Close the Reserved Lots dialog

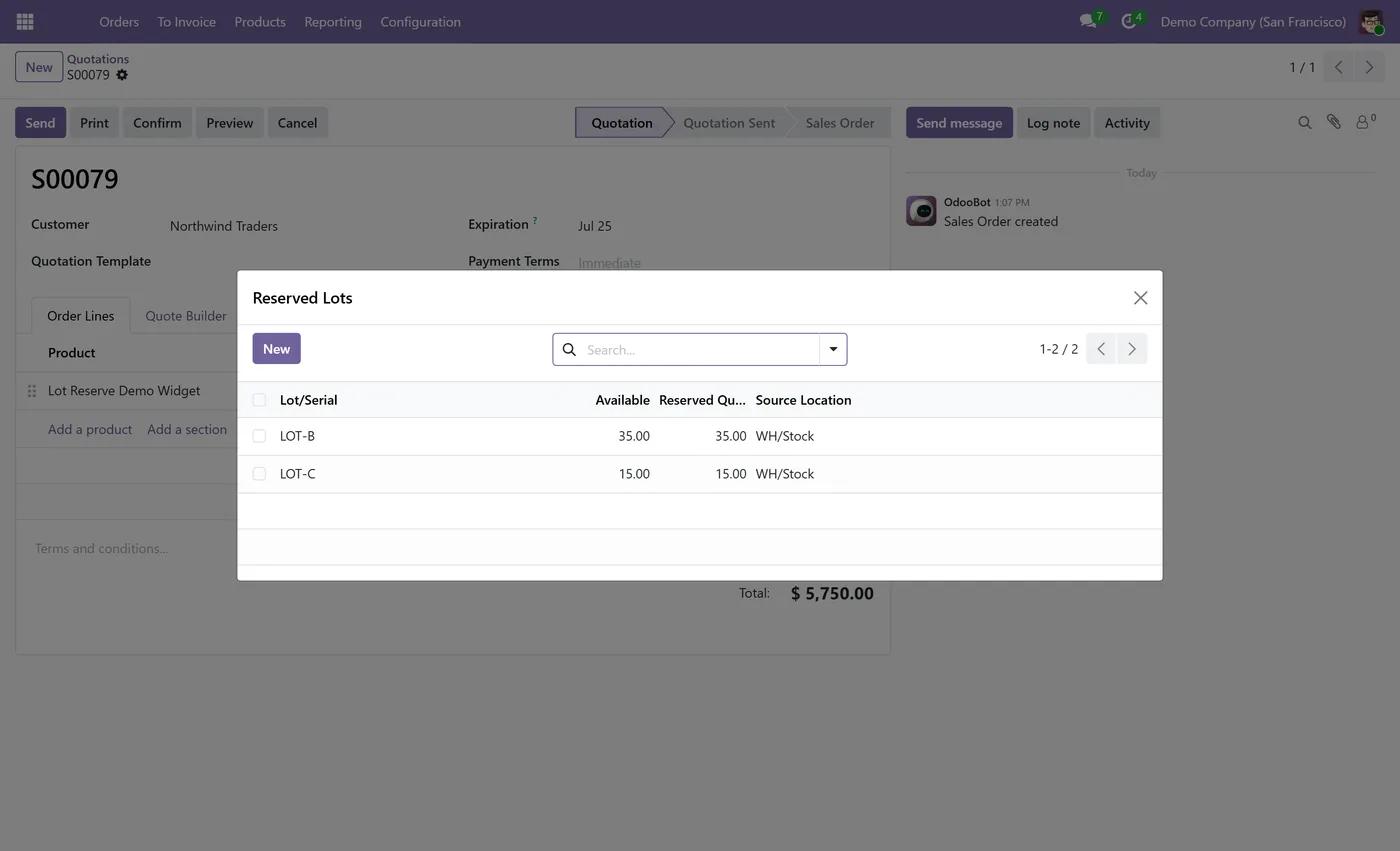click(1140, 298)
